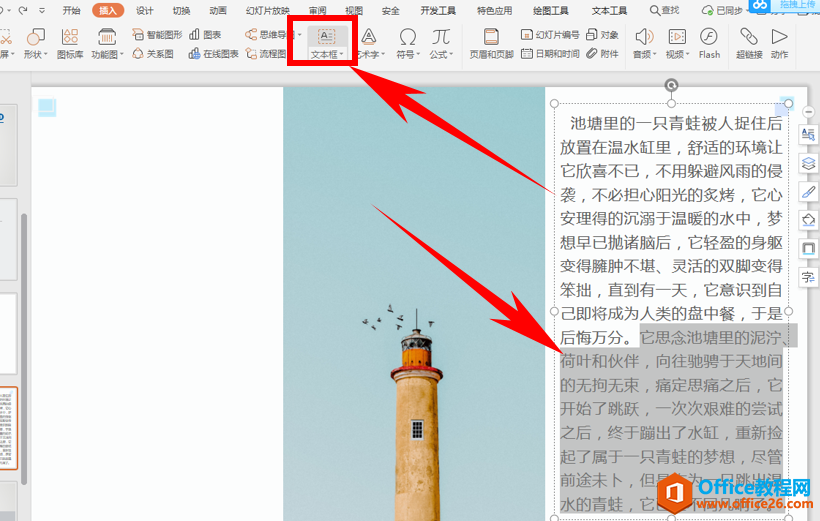This screenshot has height=521, width=820.
Task: Insert 附件 attachment
Action: tap(602, 53)
